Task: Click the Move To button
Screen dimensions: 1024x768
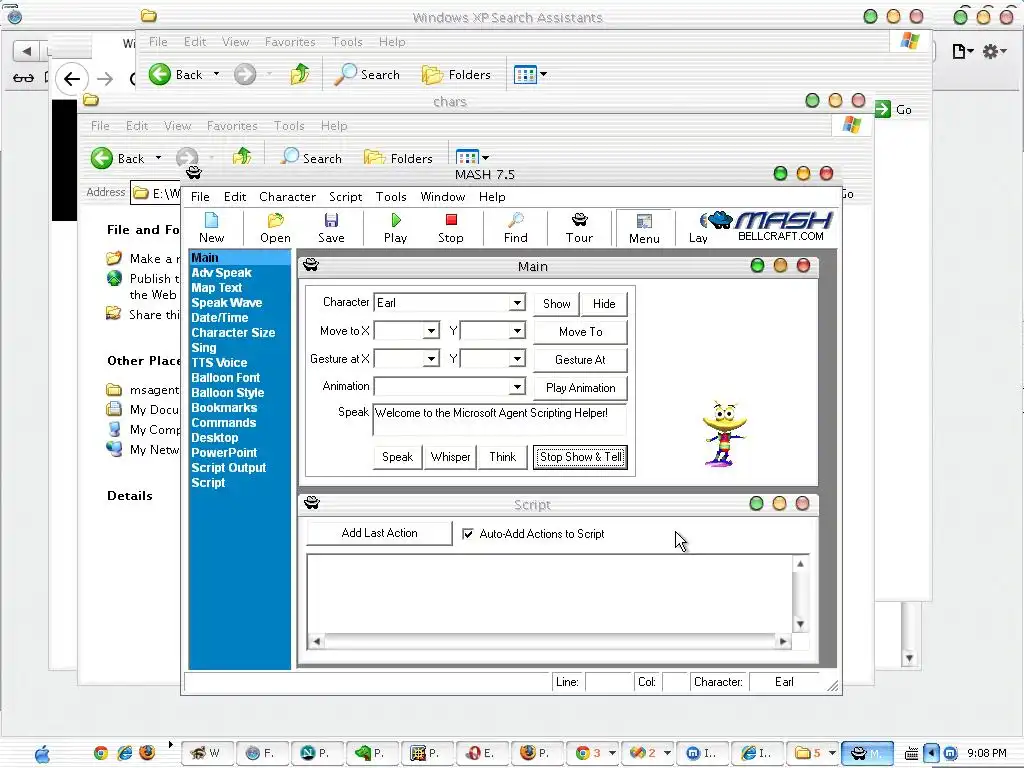Action: pos(581,332)
